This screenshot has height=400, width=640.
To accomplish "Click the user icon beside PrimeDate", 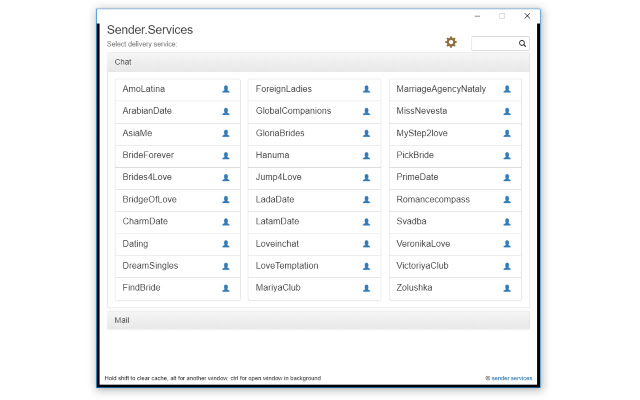I will (507, 177).
